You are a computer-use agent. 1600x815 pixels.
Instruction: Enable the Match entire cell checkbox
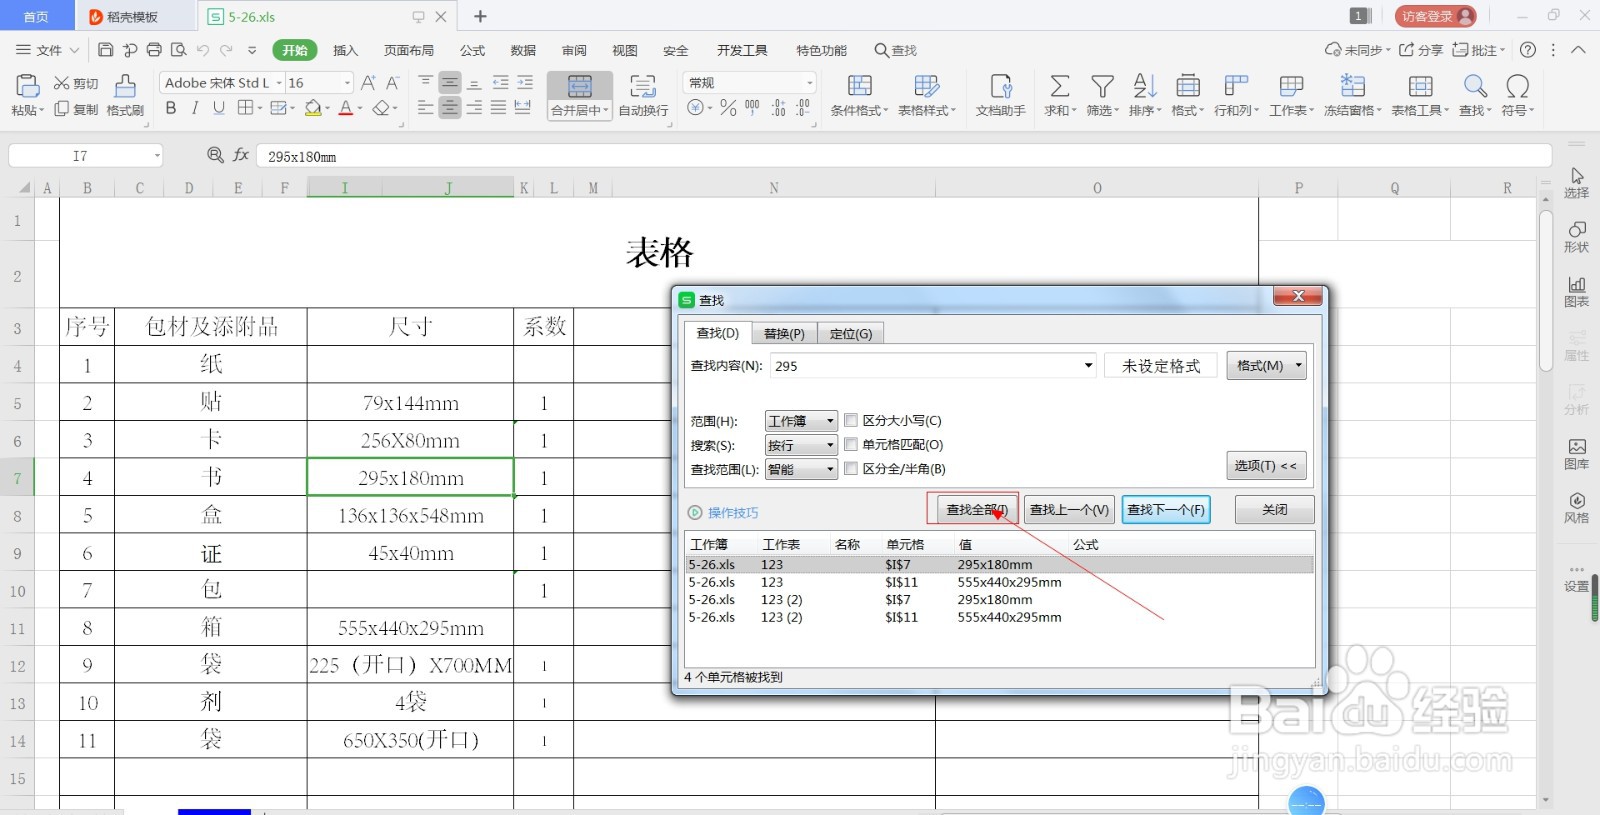[851, 444]
